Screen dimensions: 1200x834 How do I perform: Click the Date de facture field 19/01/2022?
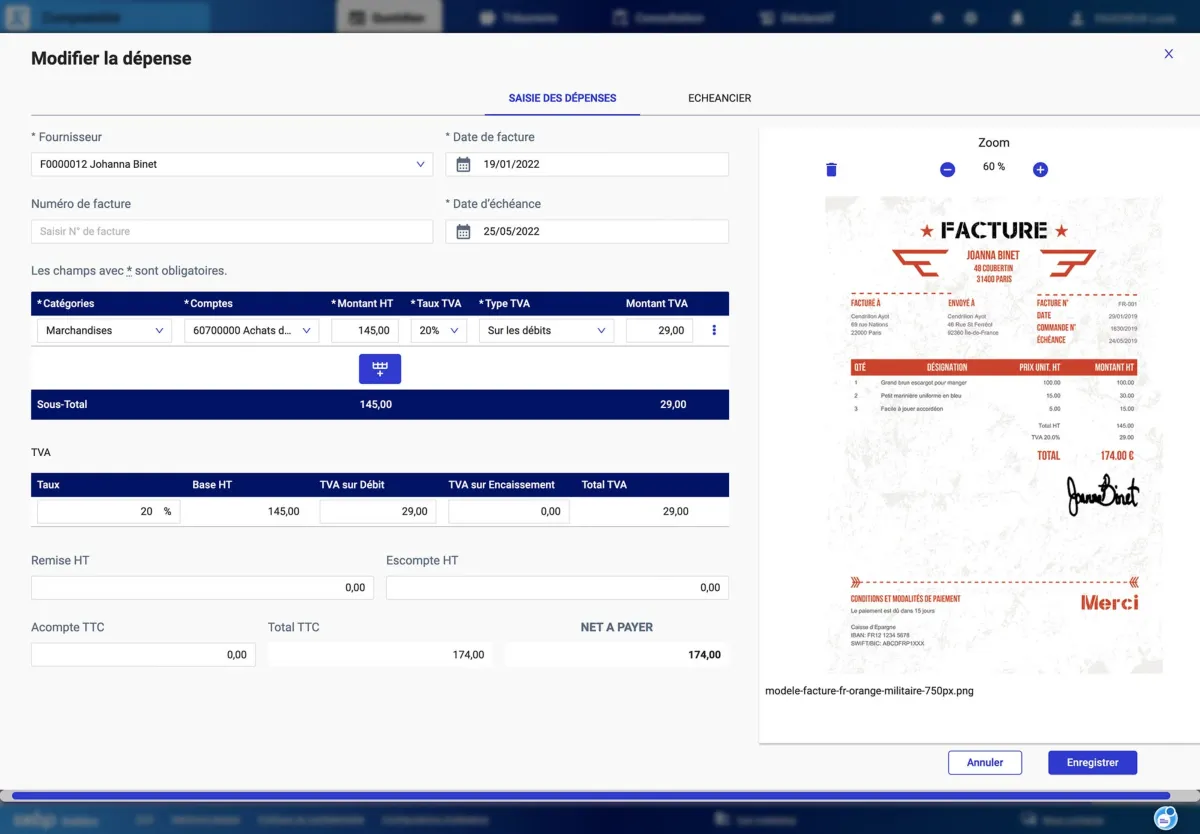(x=587, y=164)
